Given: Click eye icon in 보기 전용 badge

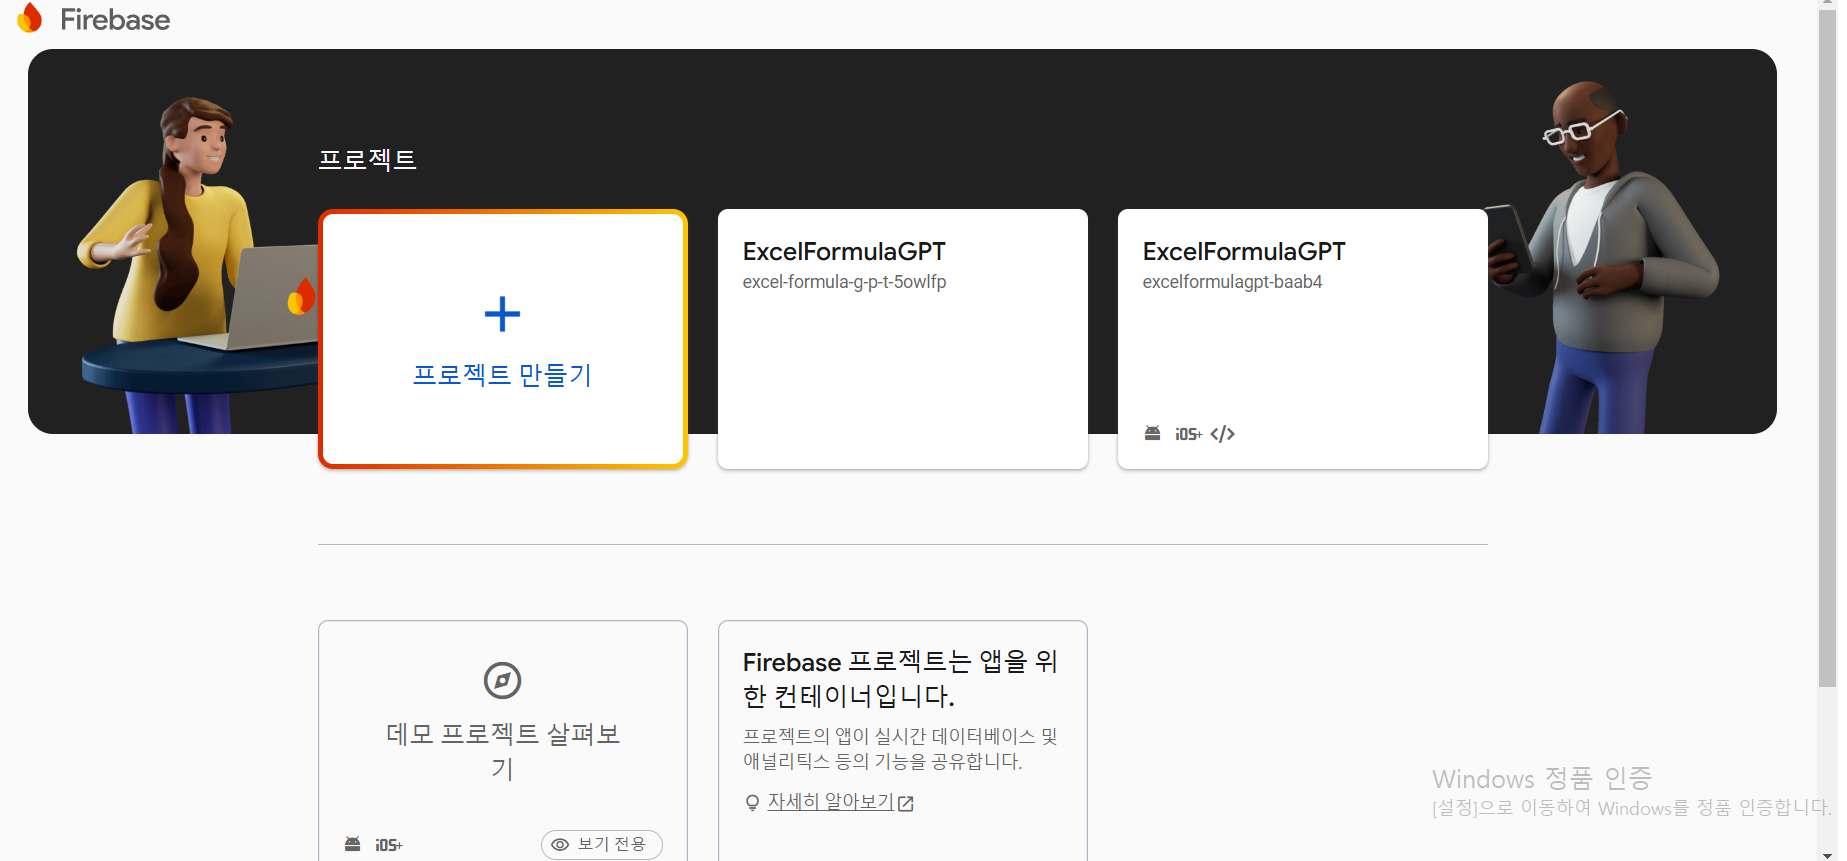Looking at the screenshot, I should (x=560, y=844).
